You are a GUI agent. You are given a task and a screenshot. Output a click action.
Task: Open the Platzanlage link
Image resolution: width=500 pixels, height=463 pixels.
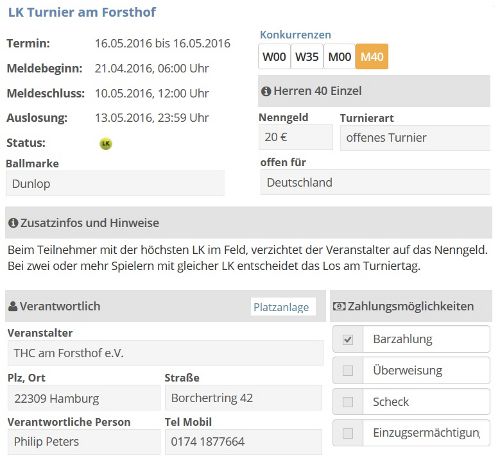[x=281, y=307]
